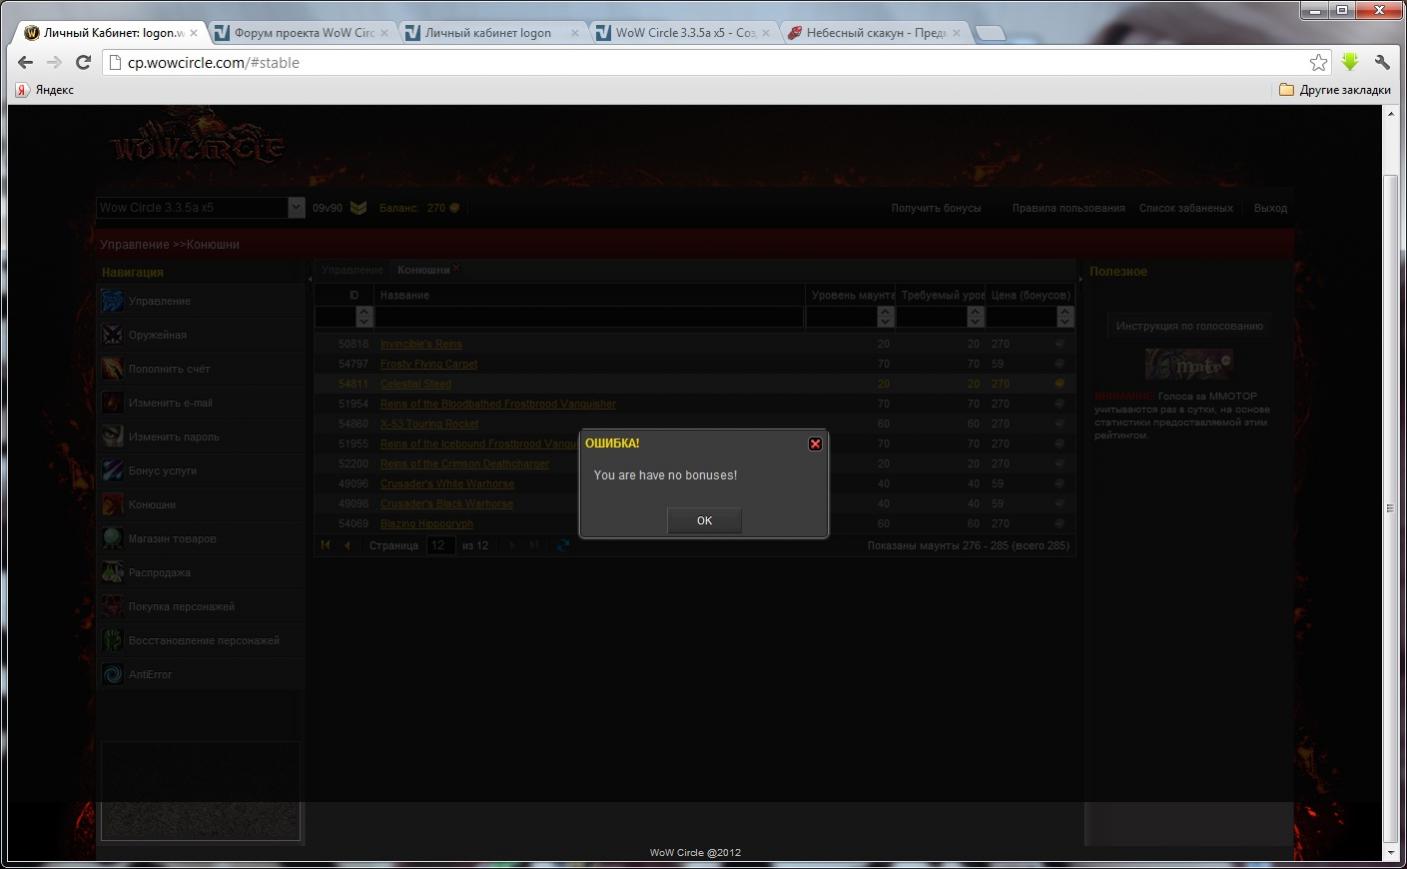This screenshot has height=869, width=1407.
Task: Open Chrome wrench settings menu
Action: 1383,62
